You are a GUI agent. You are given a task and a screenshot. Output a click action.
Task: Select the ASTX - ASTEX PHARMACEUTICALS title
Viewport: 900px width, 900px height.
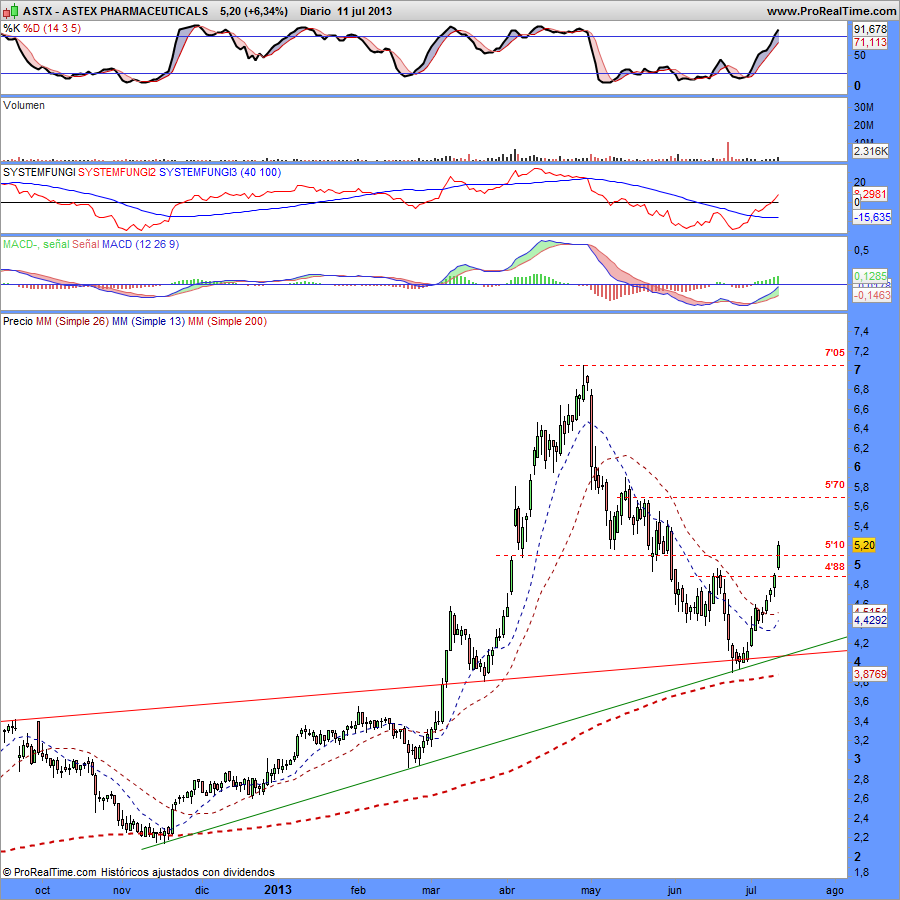point(115,11)
